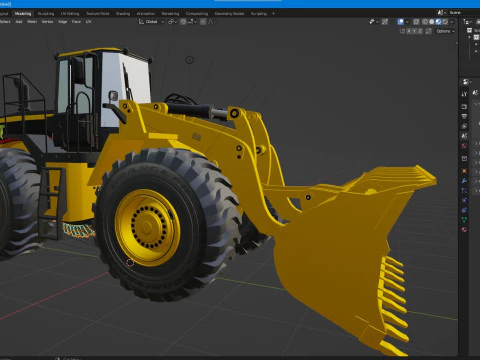Open object type visibility popover
Image resolution: width=480 pixels, height=360 pixels.
click(374, 22)
